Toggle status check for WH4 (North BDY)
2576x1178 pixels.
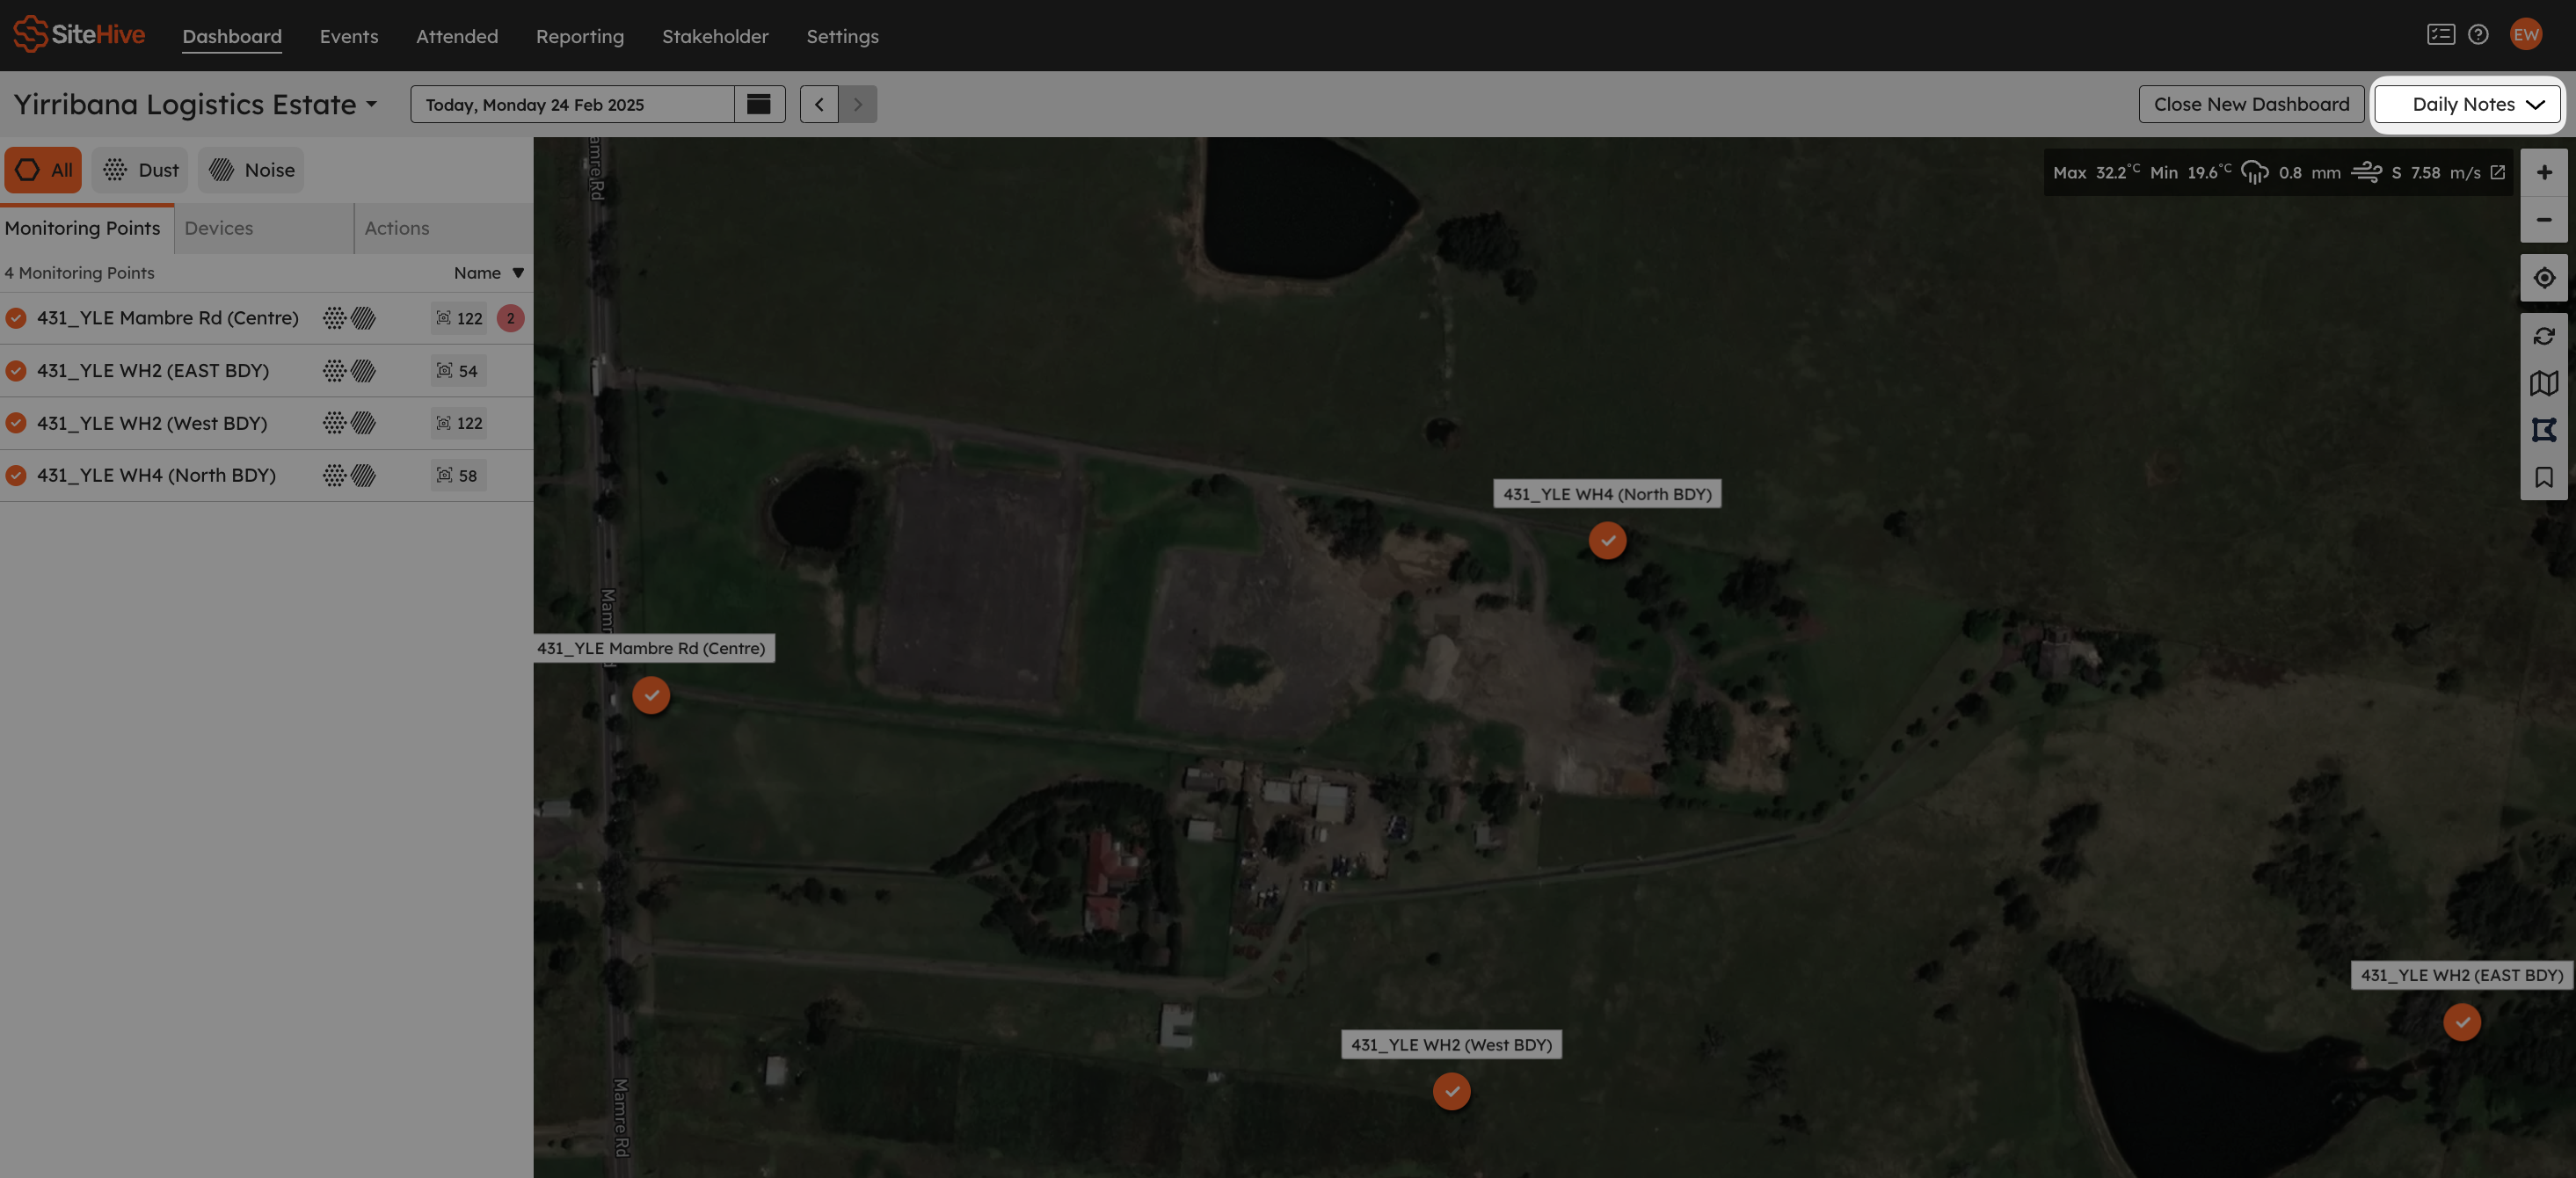tap(16, 475)
